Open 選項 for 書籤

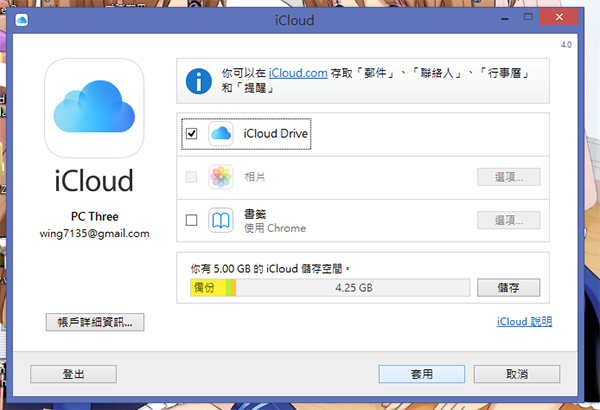pos(508,220)
